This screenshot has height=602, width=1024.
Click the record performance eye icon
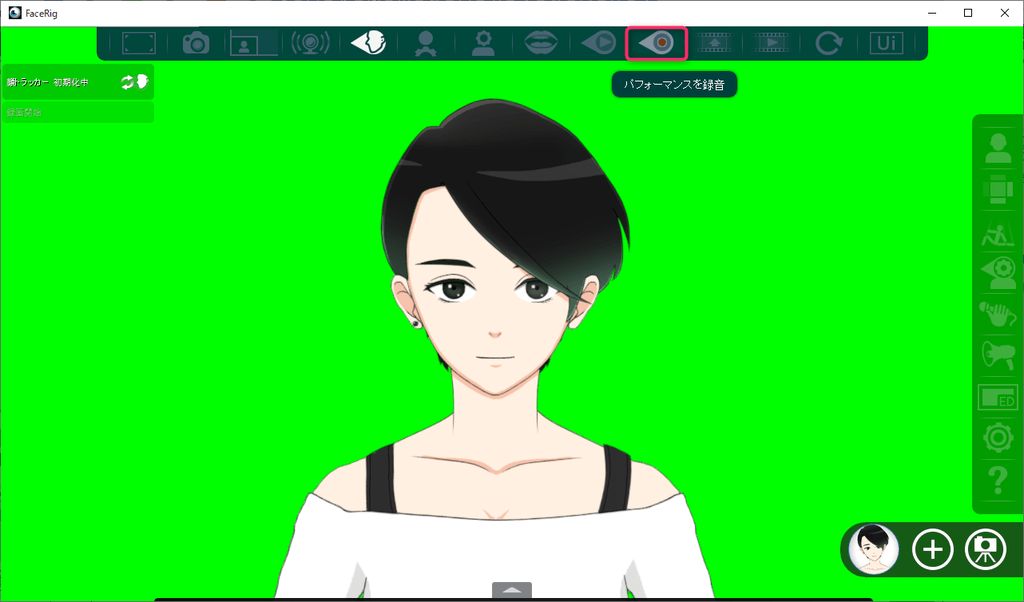point(656,43)
